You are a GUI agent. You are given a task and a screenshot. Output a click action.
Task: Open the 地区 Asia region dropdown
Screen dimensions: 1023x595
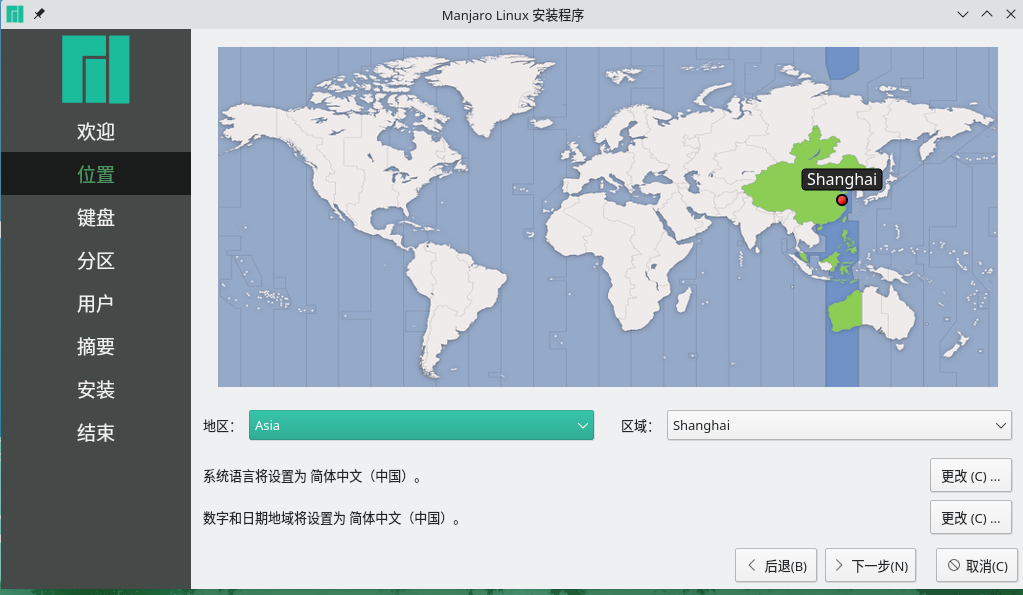(x=421, y=425)
